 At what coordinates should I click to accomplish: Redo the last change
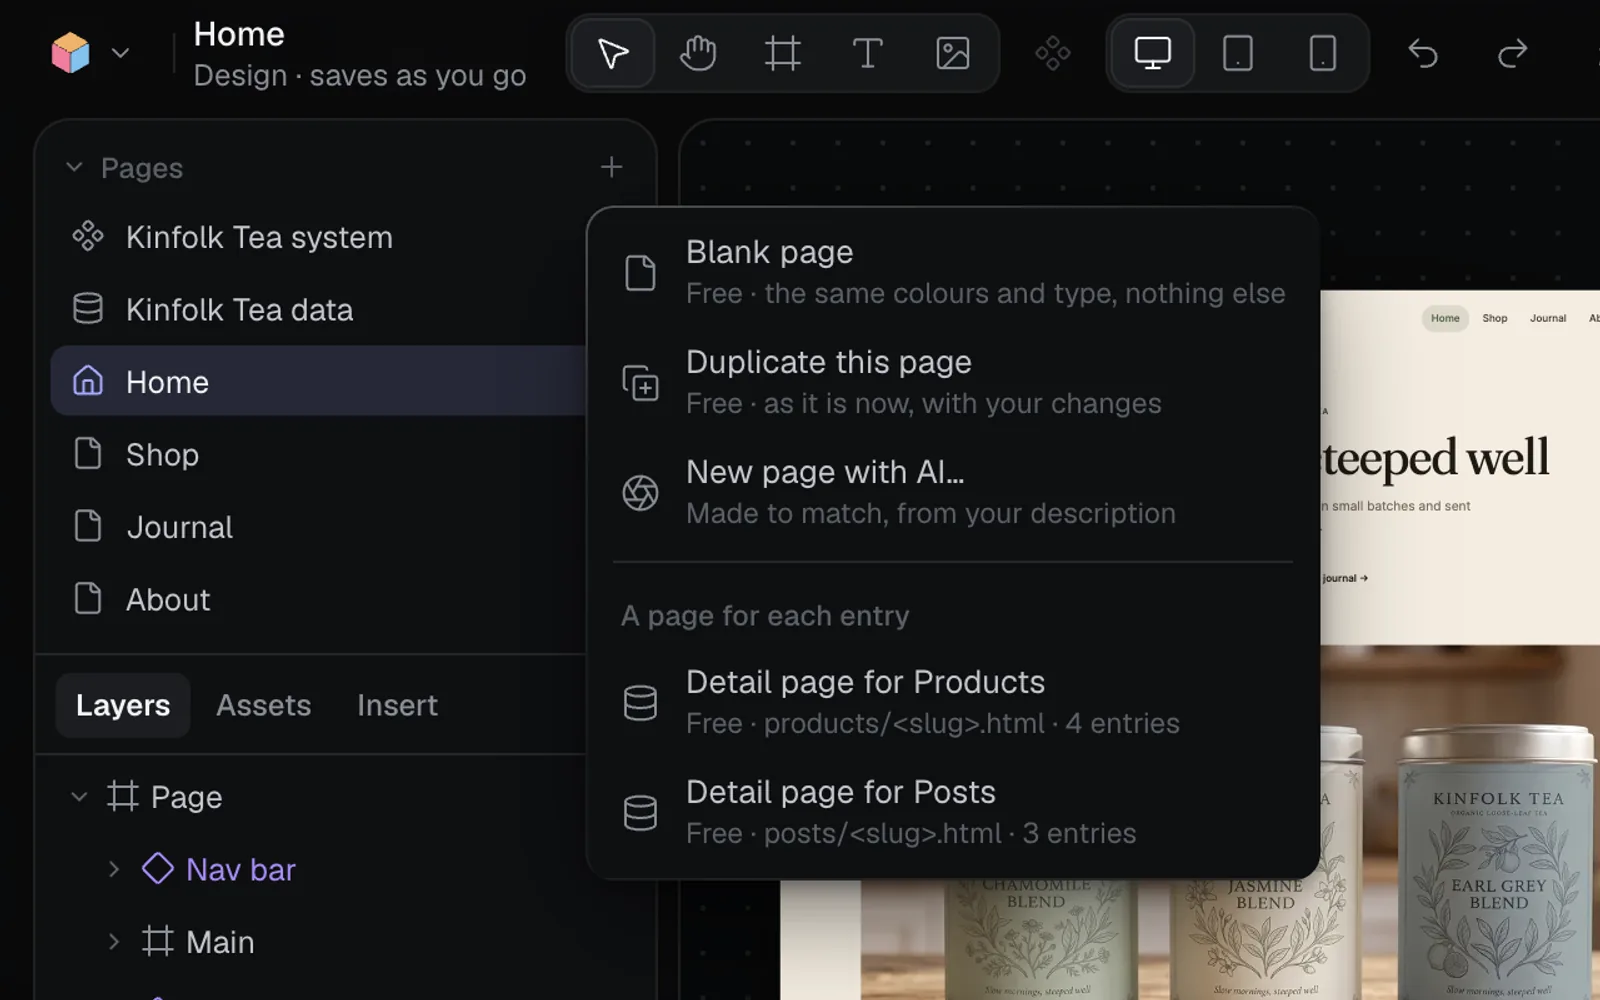[1512, 53]
